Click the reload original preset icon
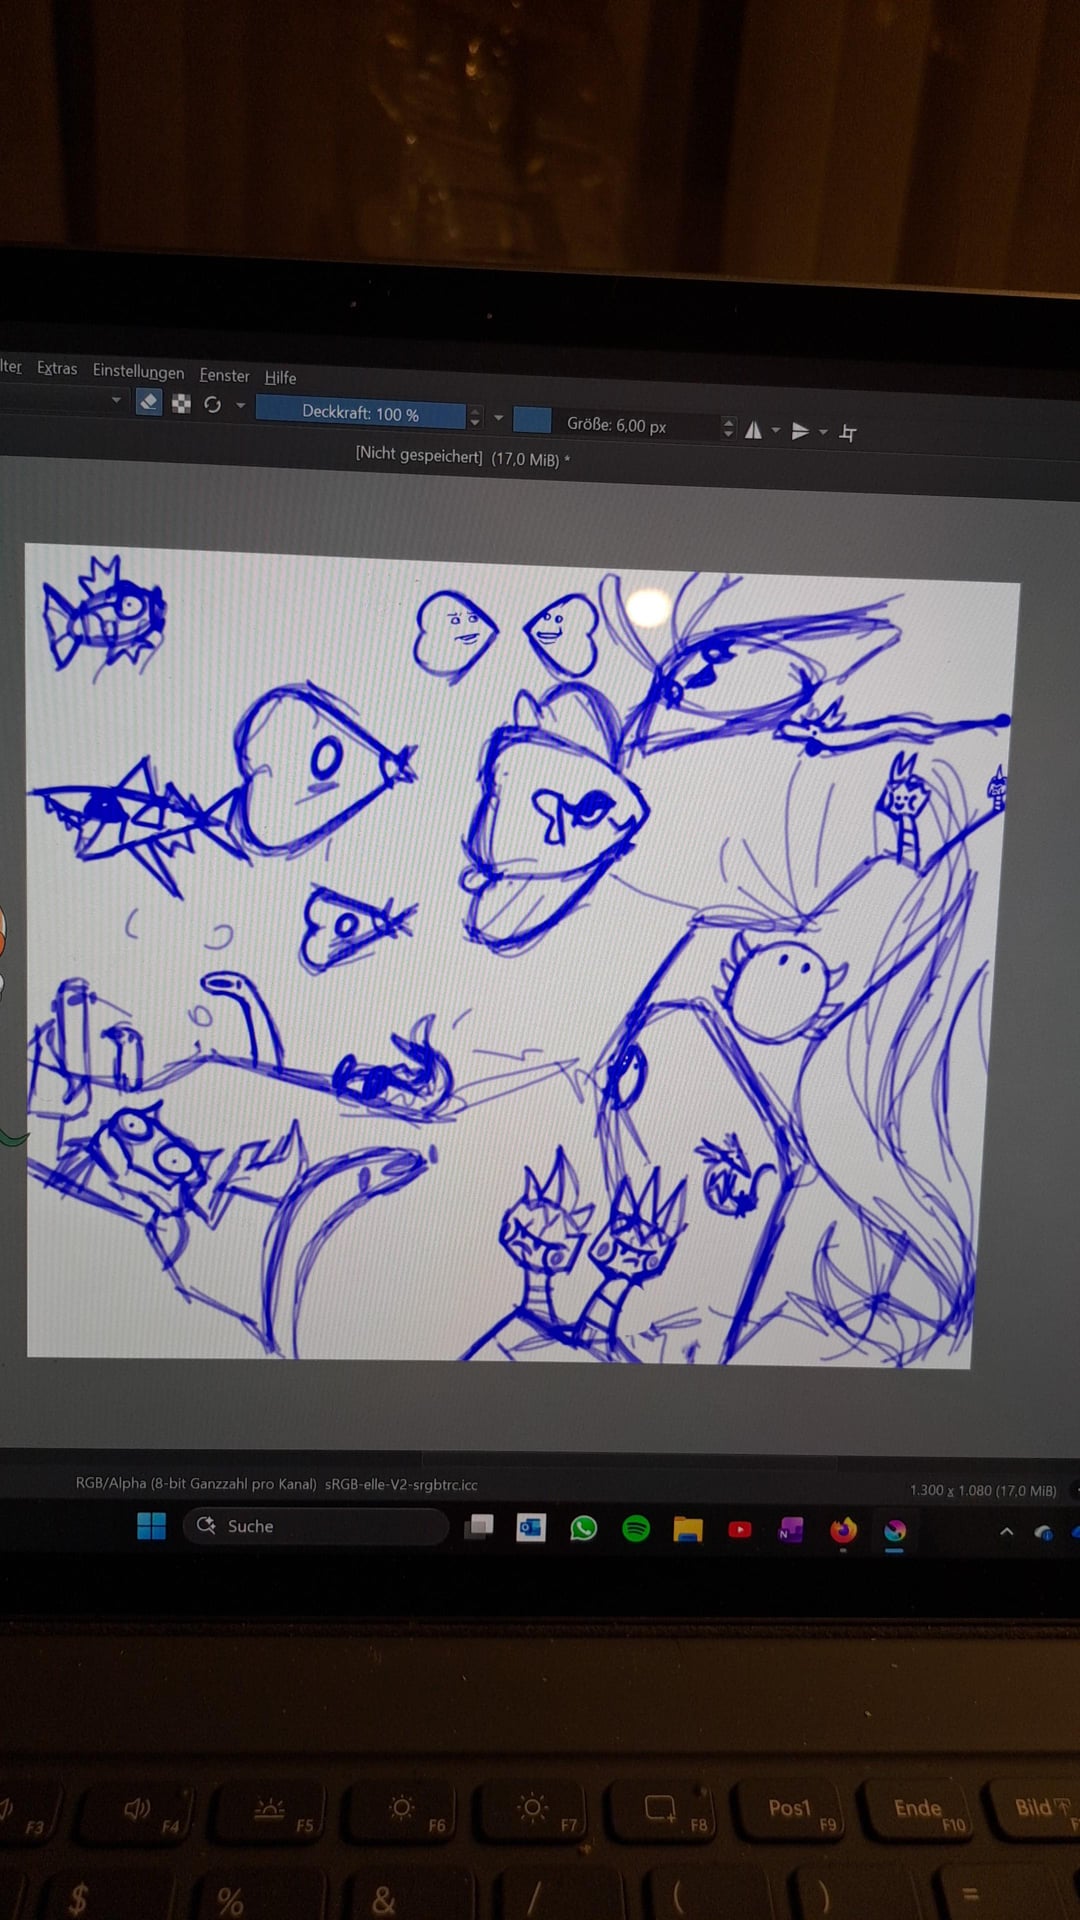Image resolution: width=1080 pixels, height=1920 pixels. (x=212, y=405)
